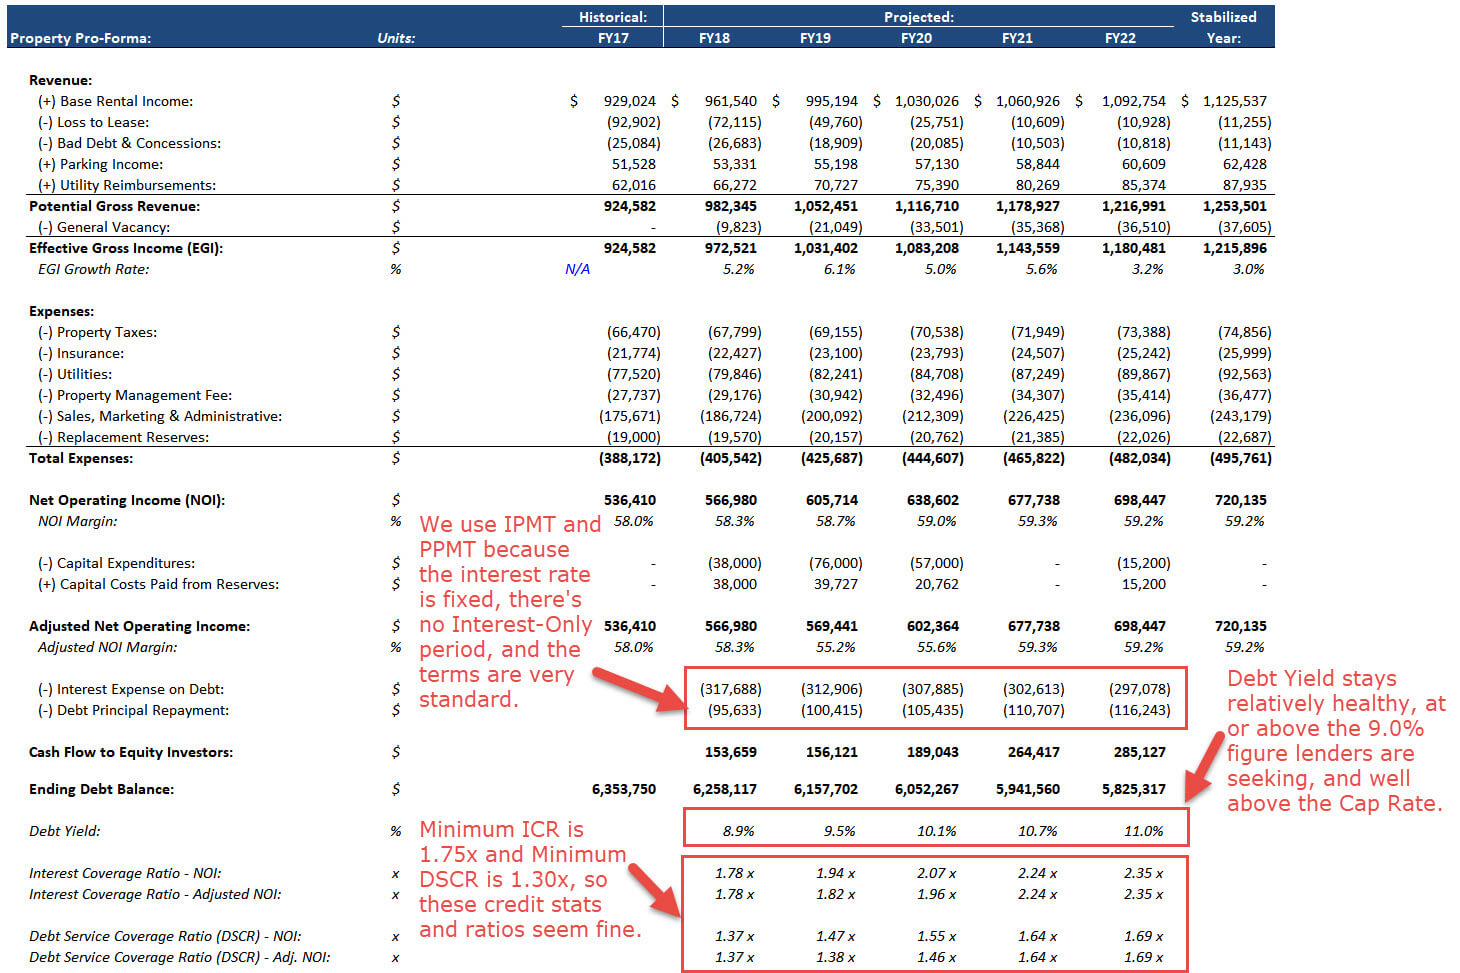Select FY20 Adjusted Net Operating Income 602,364
Image resolution: width=1460 pixels, height=973 pixels.
click(933, 626)
